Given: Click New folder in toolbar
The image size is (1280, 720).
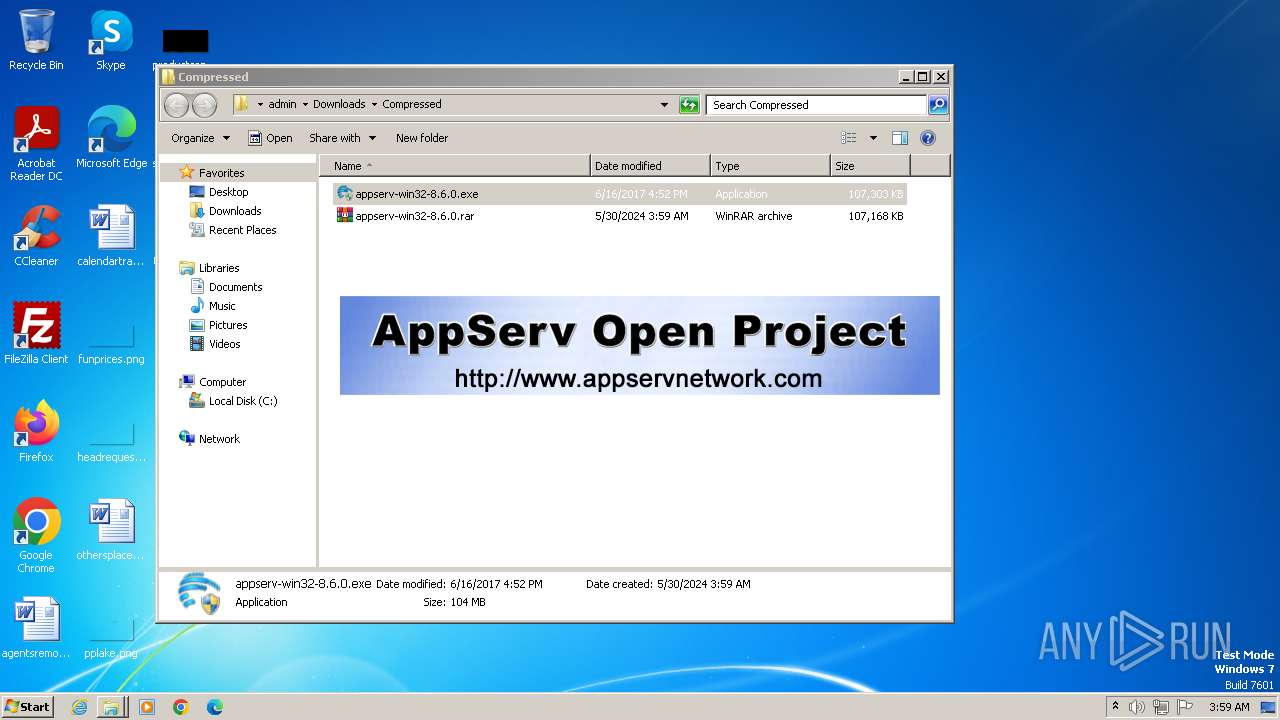Looking at the screenshot, I should pyautogui.click(x=422, y=138).
